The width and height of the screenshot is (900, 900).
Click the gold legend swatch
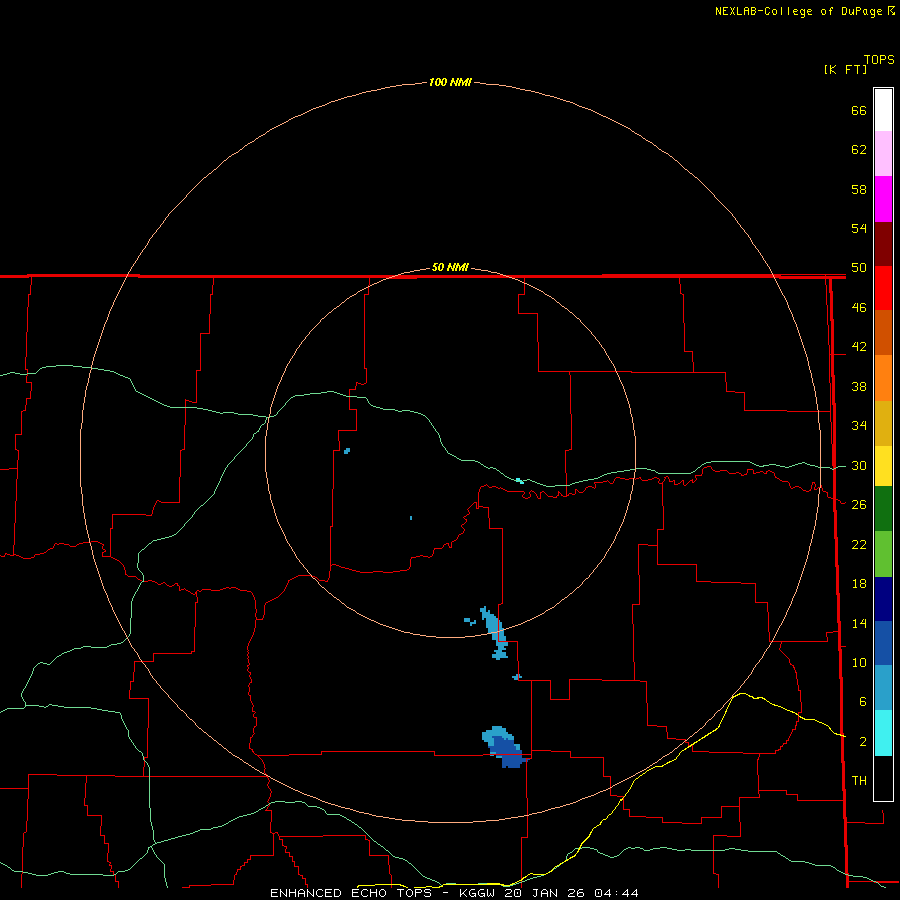(x=883, y=423)
